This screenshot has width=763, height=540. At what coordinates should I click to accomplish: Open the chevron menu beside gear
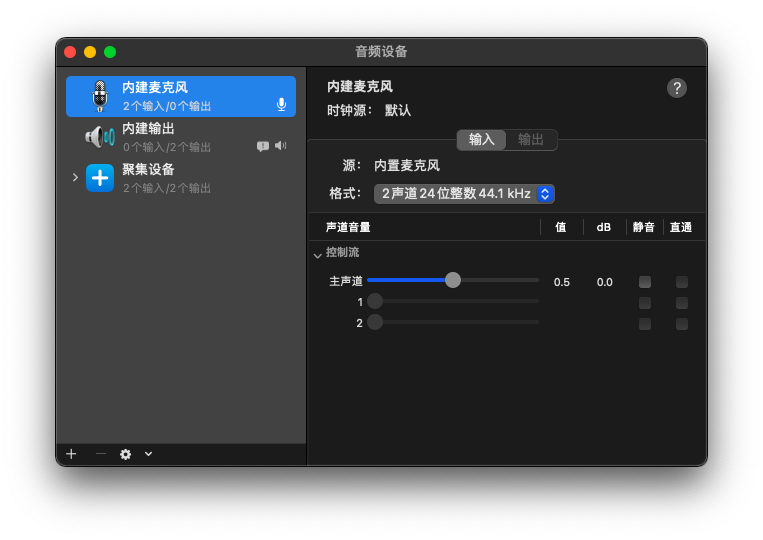[148, 454]
